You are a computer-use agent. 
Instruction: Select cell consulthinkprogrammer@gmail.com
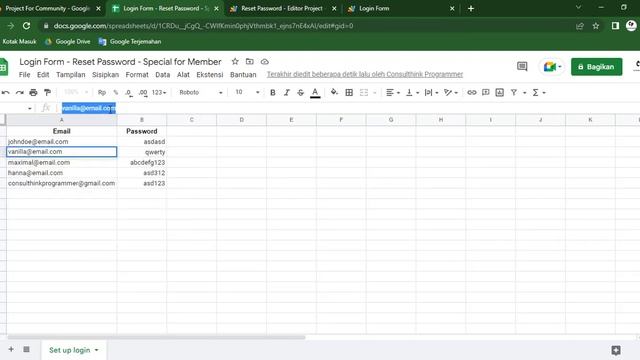(x=62, y=183)
